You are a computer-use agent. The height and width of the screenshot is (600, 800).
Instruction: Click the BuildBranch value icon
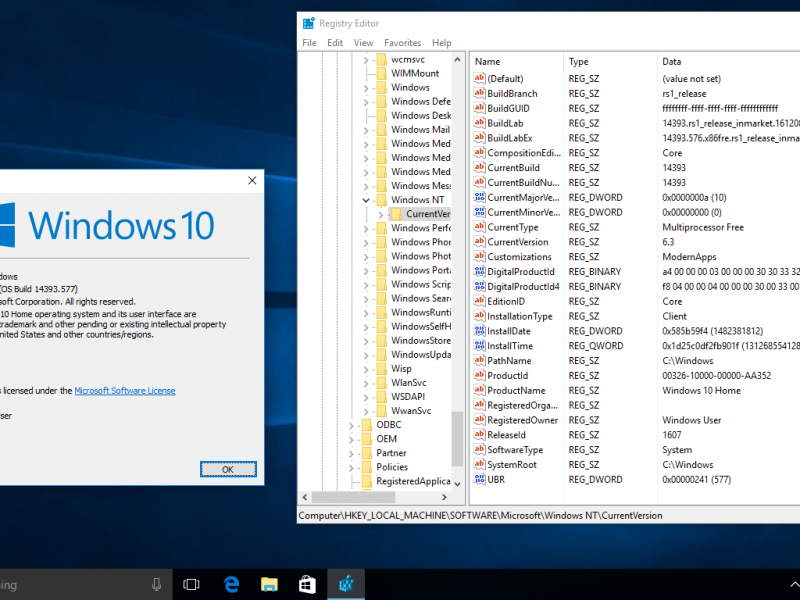(479, 93)
